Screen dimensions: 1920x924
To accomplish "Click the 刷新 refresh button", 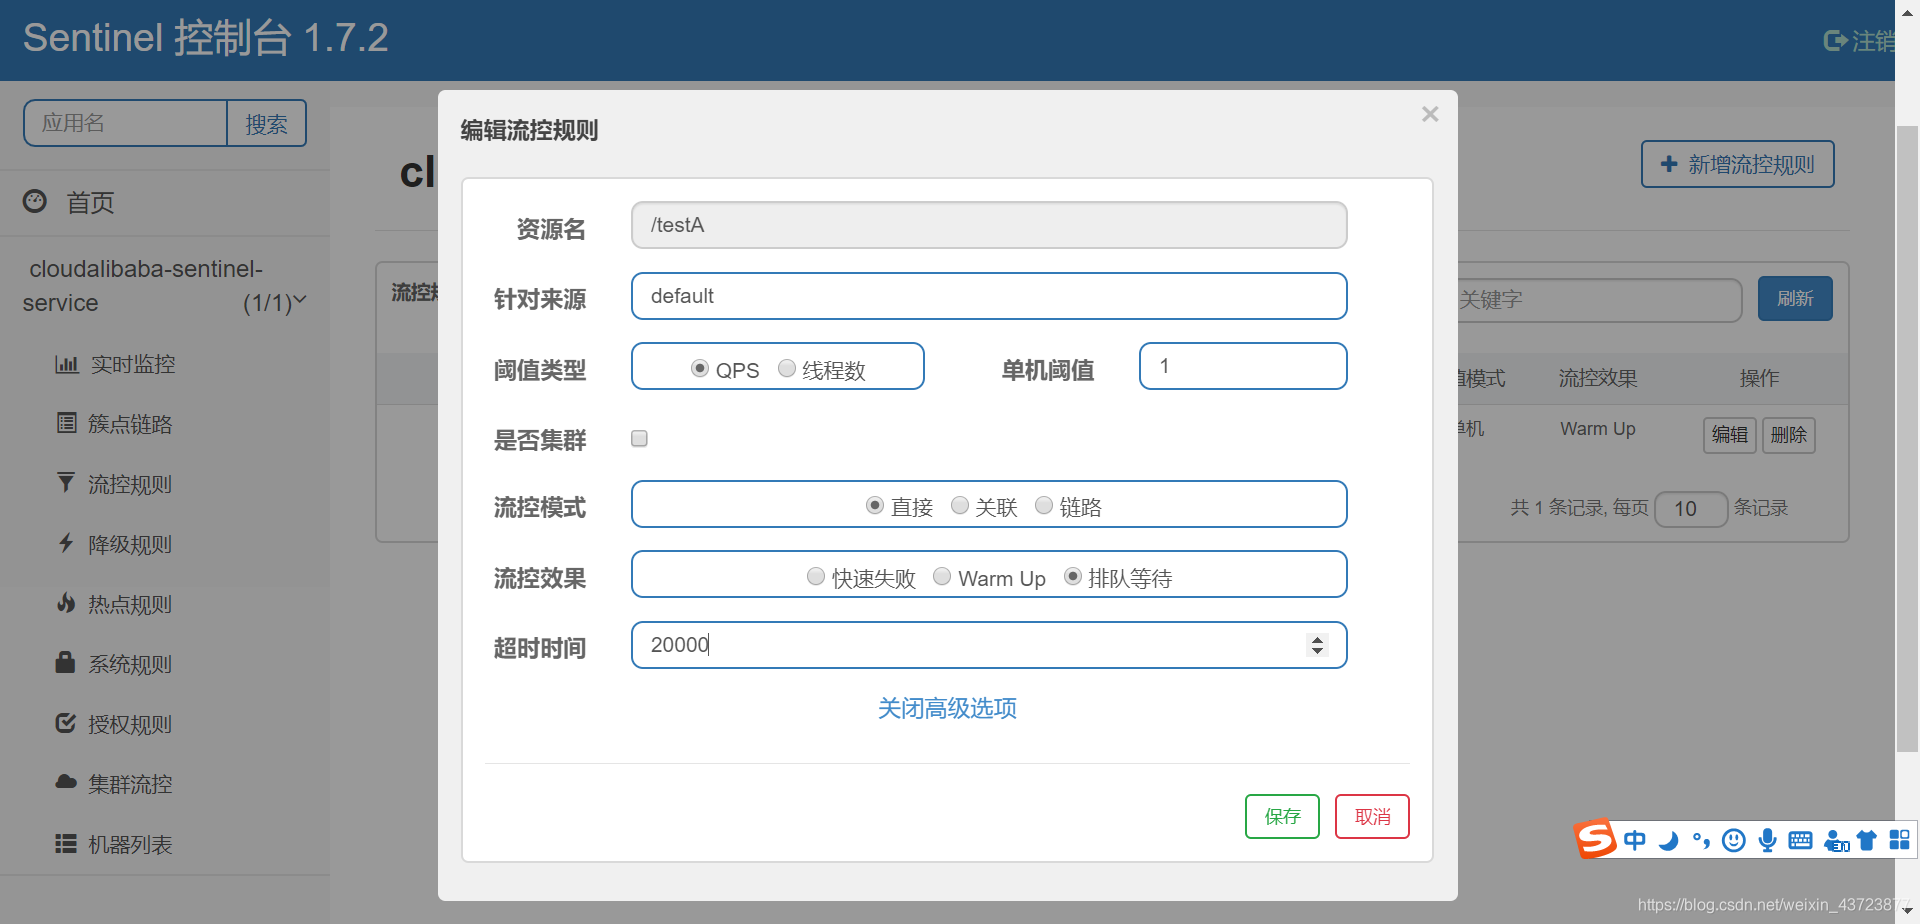I will click(1795, 298).
